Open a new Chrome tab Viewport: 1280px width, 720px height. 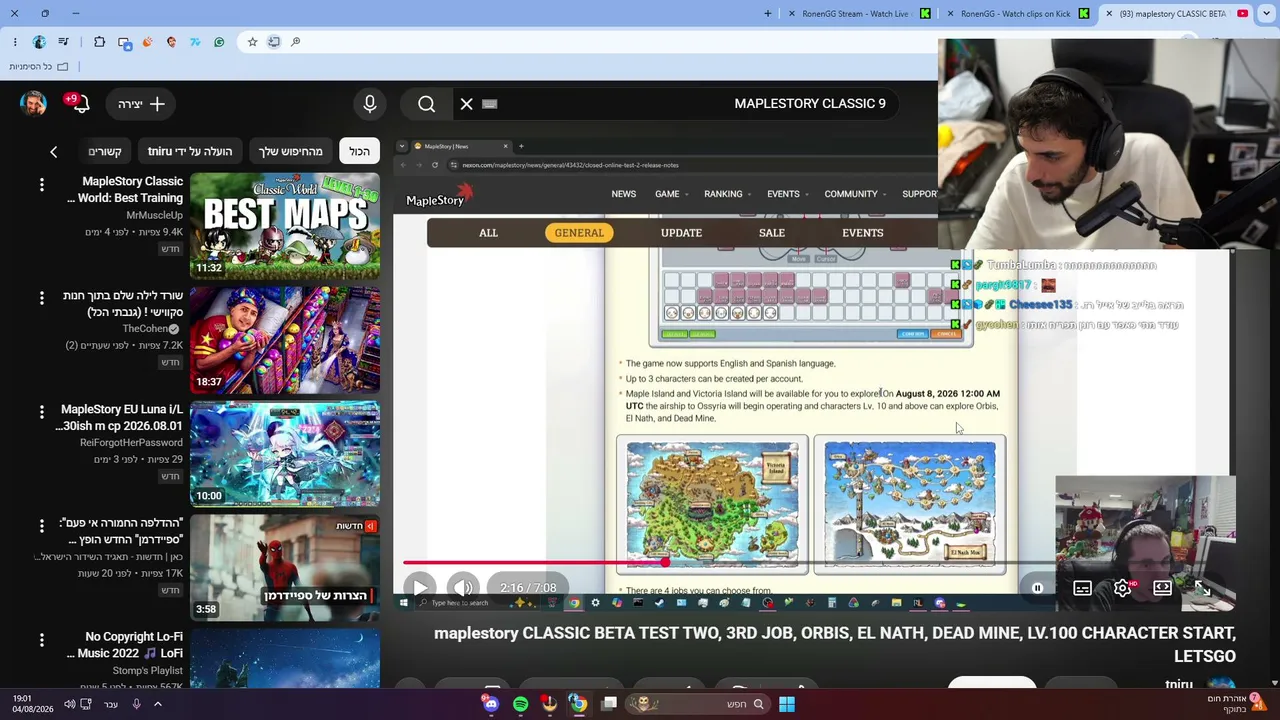[x=768, y=14]
